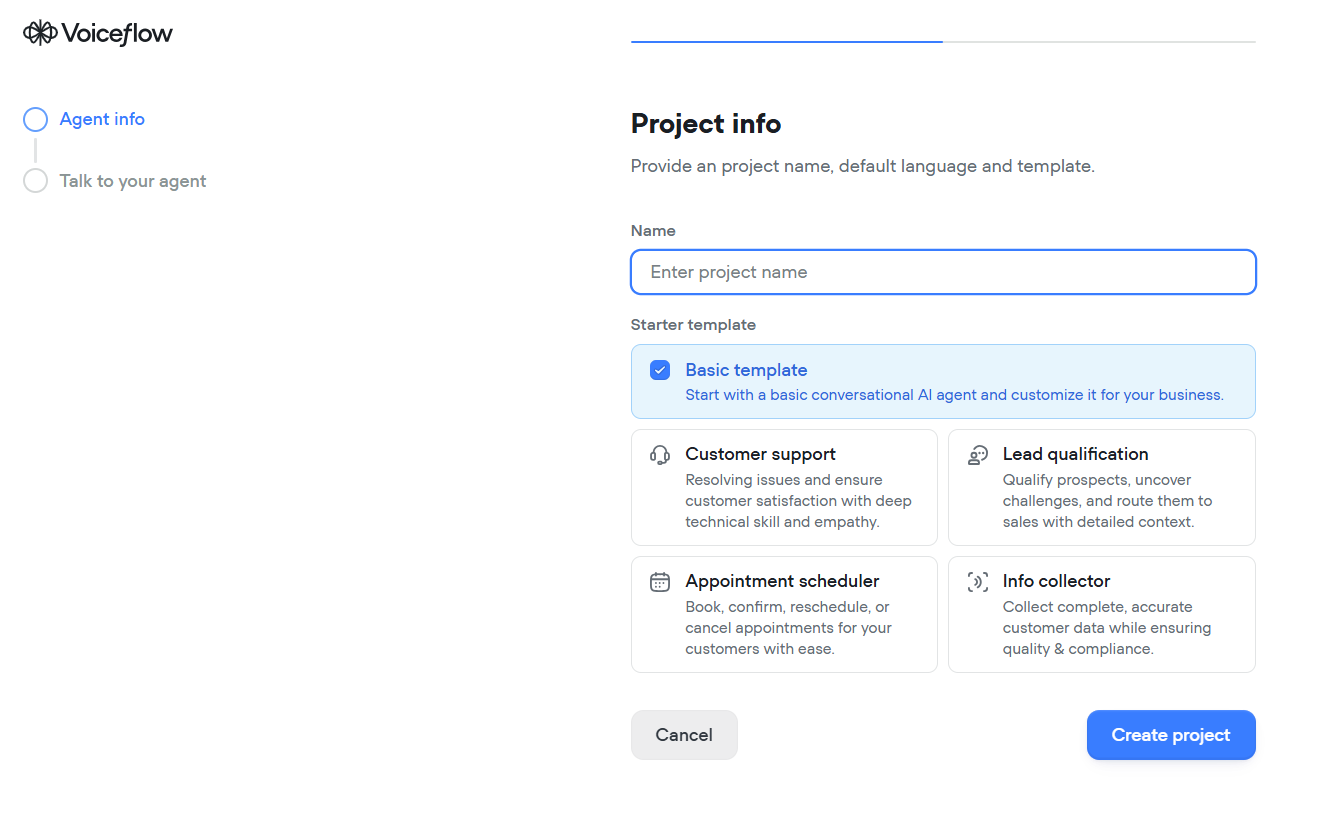Open the Agent info step

coord(102,119)
